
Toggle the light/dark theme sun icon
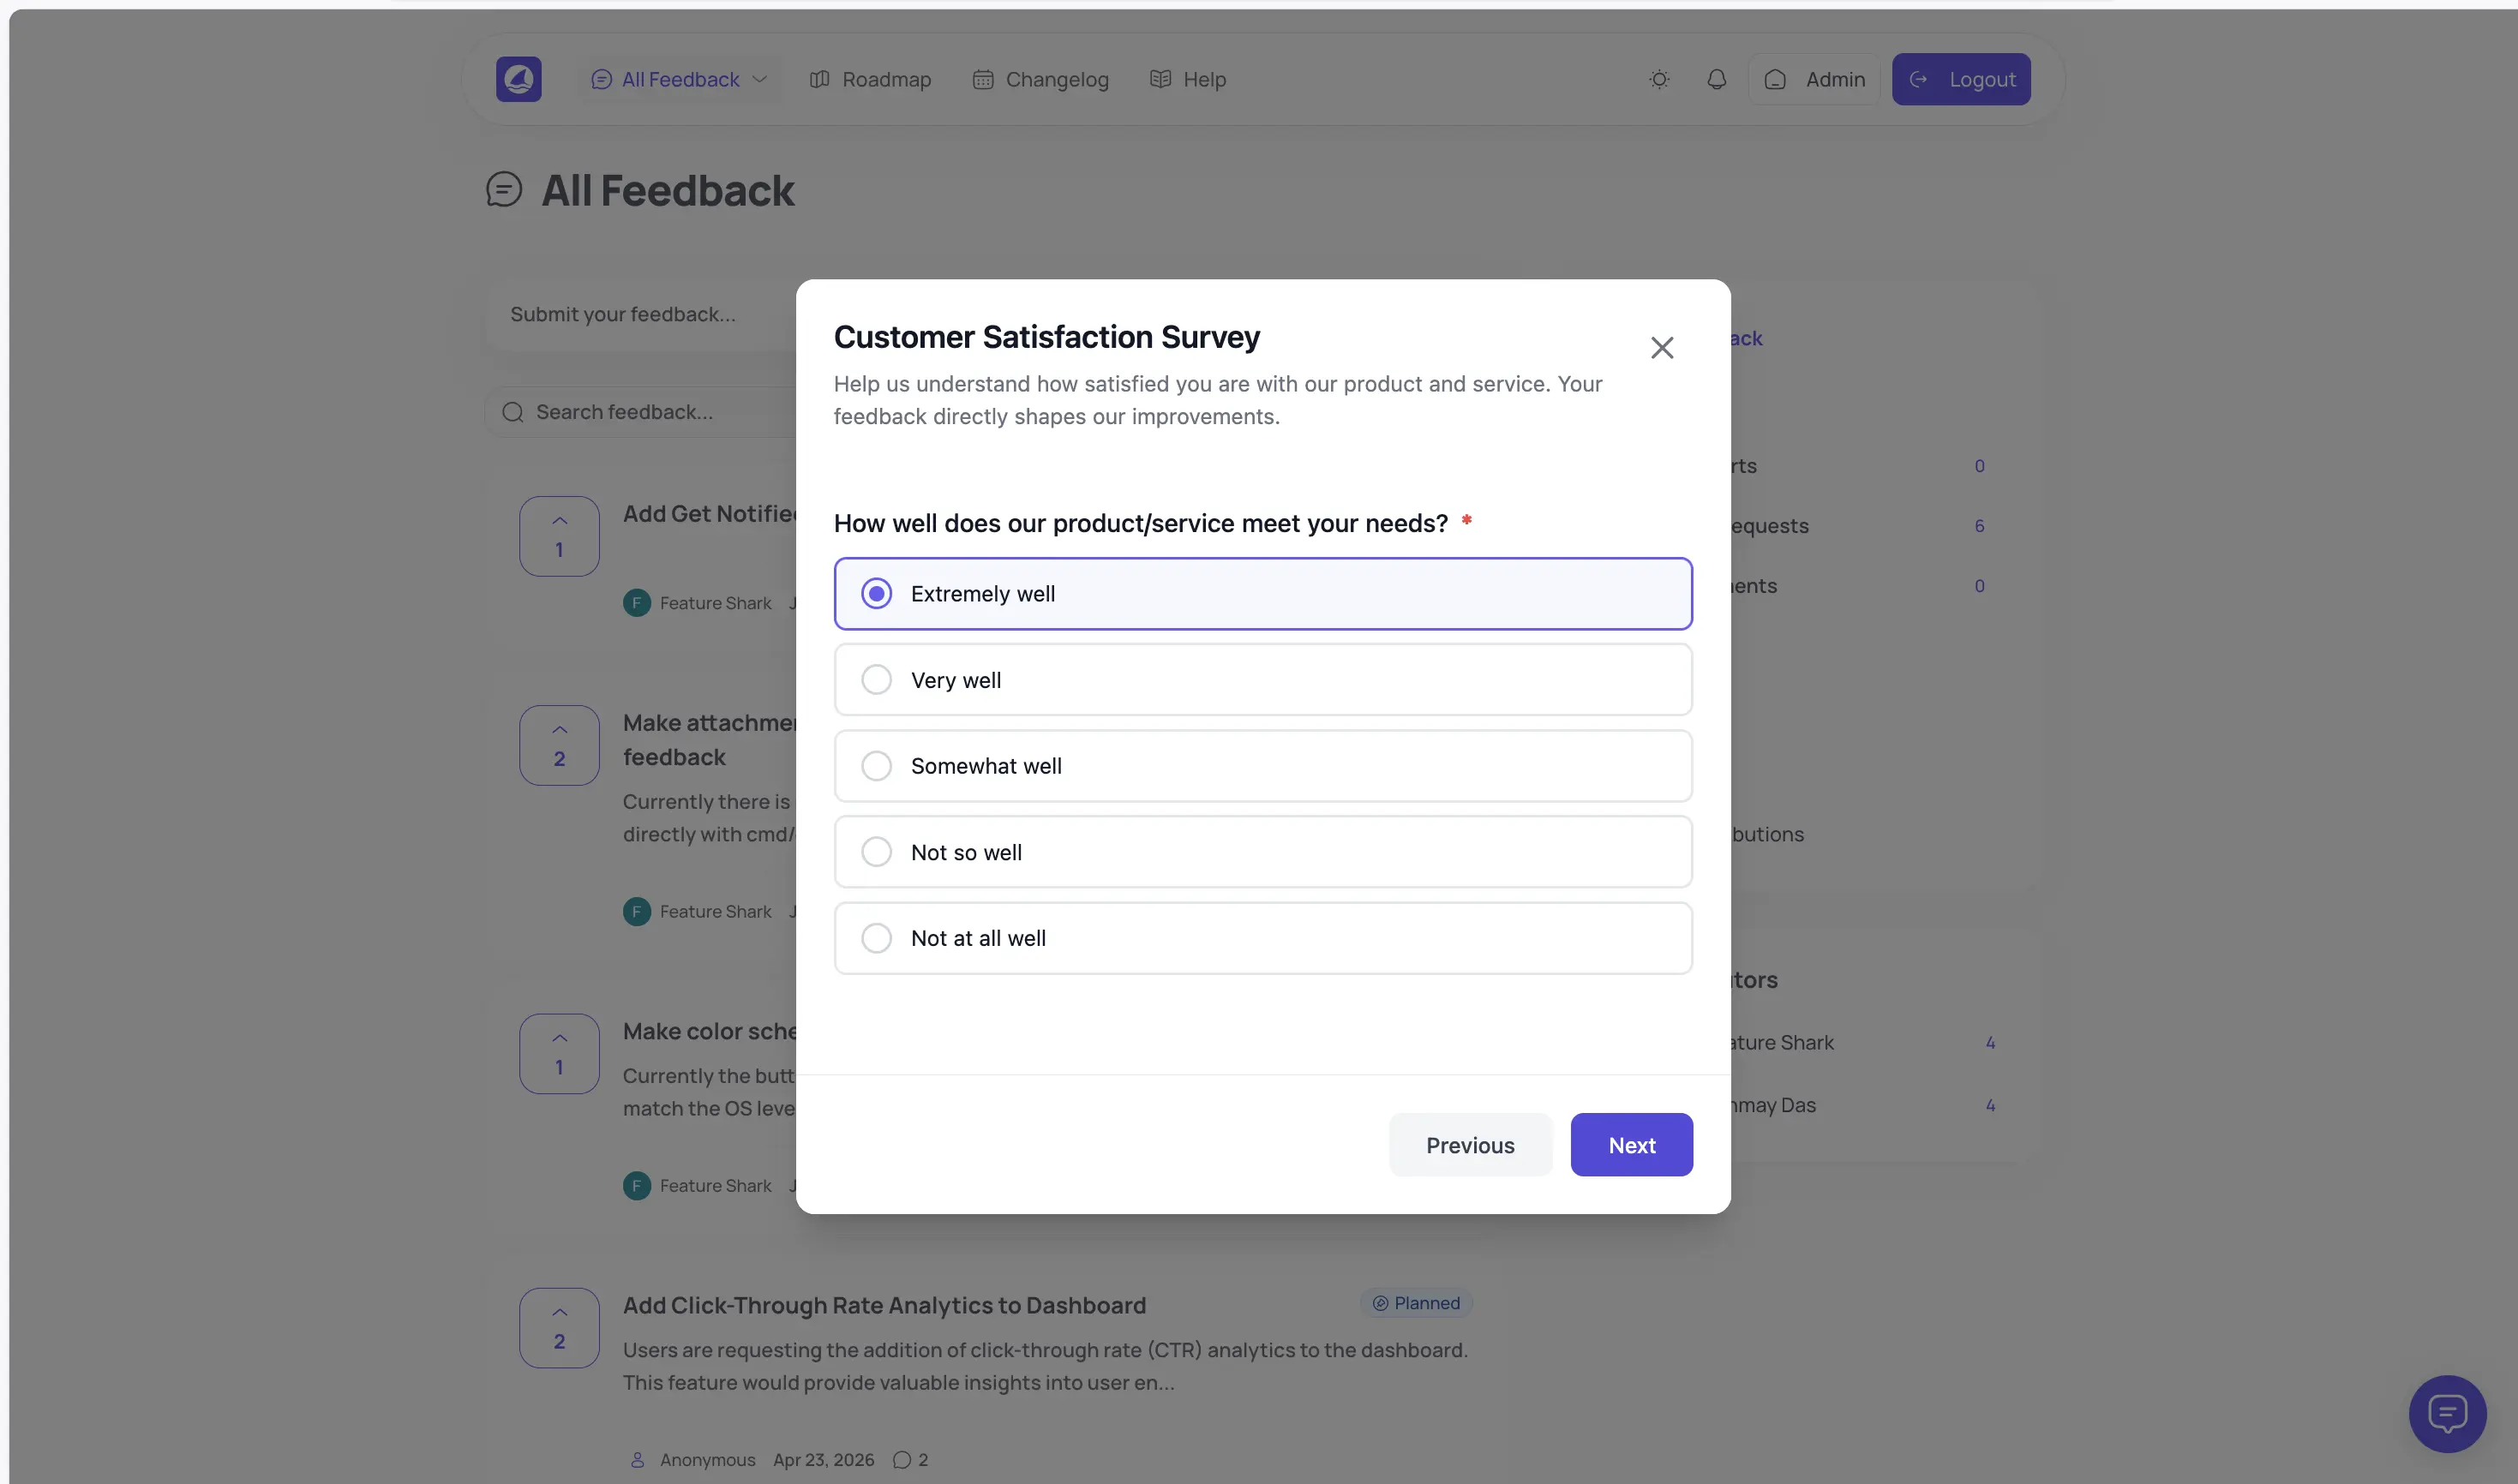[1659, 79]
